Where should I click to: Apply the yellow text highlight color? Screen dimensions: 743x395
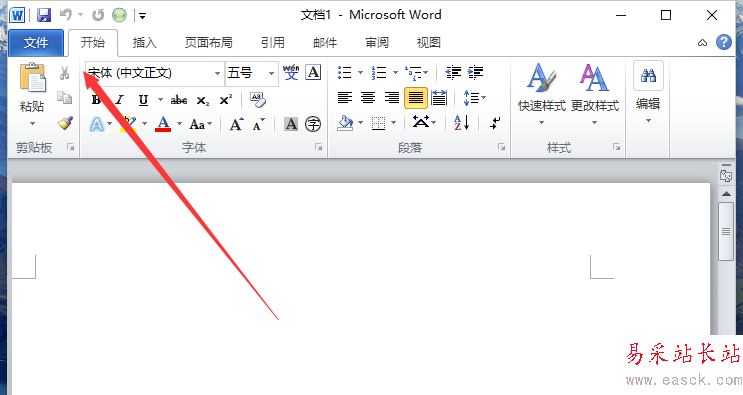coord(128,124)
